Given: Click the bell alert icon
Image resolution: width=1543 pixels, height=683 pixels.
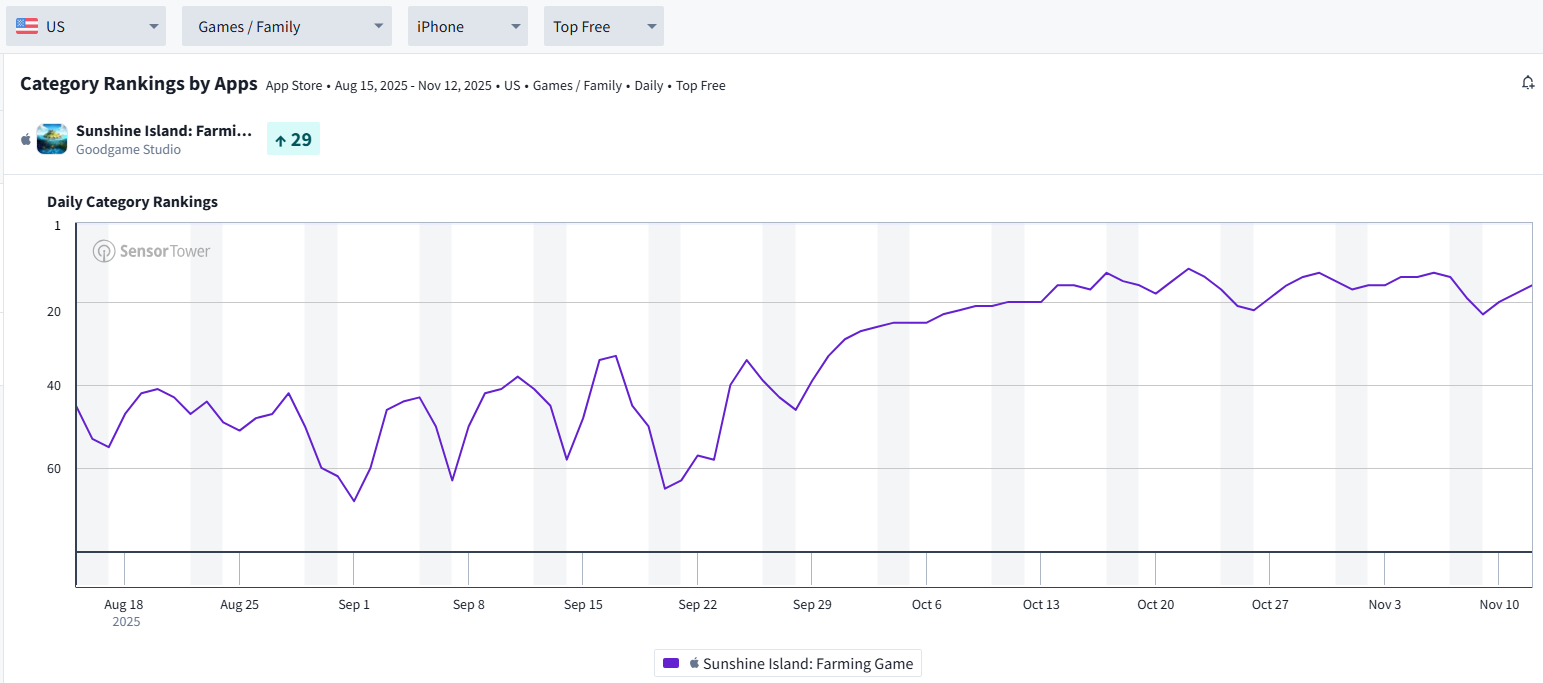Looking at the screenshot, I should pos(1527,83).
